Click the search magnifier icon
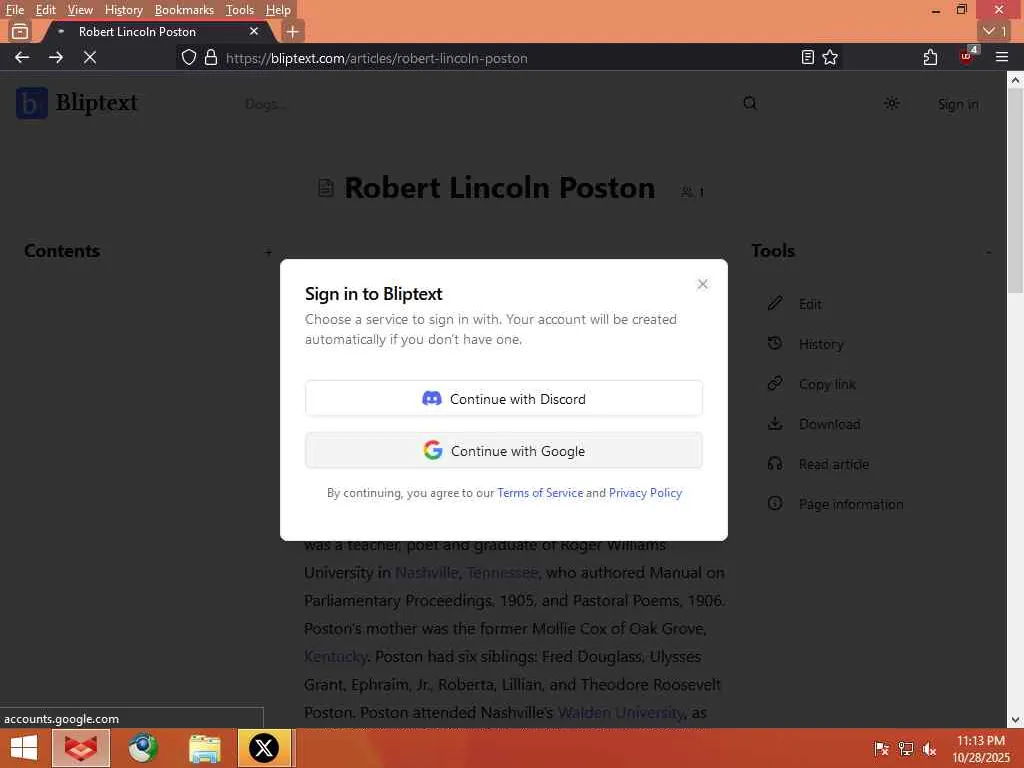The image size is (1024, 768). pyautogui.click(x=750, y=103)
